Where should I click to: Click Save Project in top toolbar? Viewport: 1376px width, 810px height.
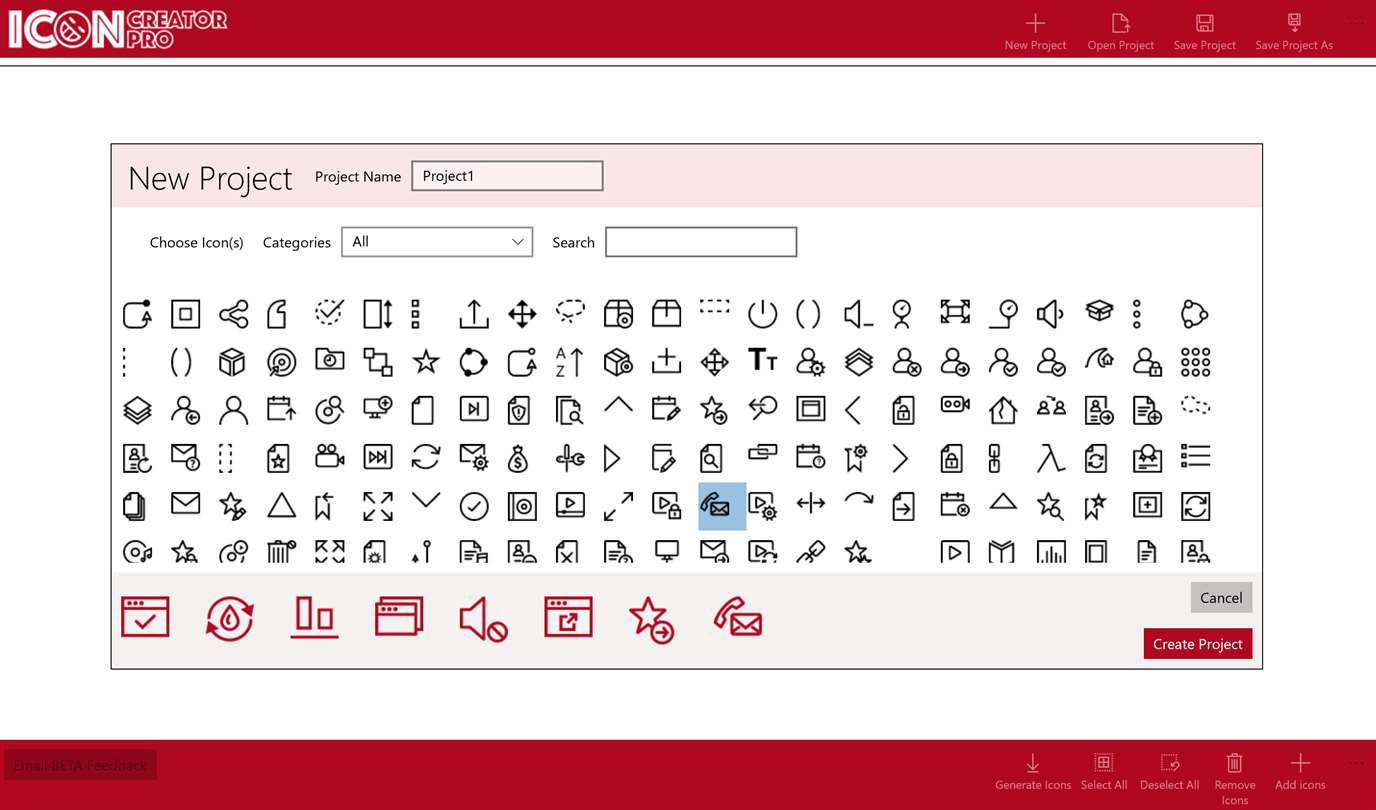coord(1204,33)
